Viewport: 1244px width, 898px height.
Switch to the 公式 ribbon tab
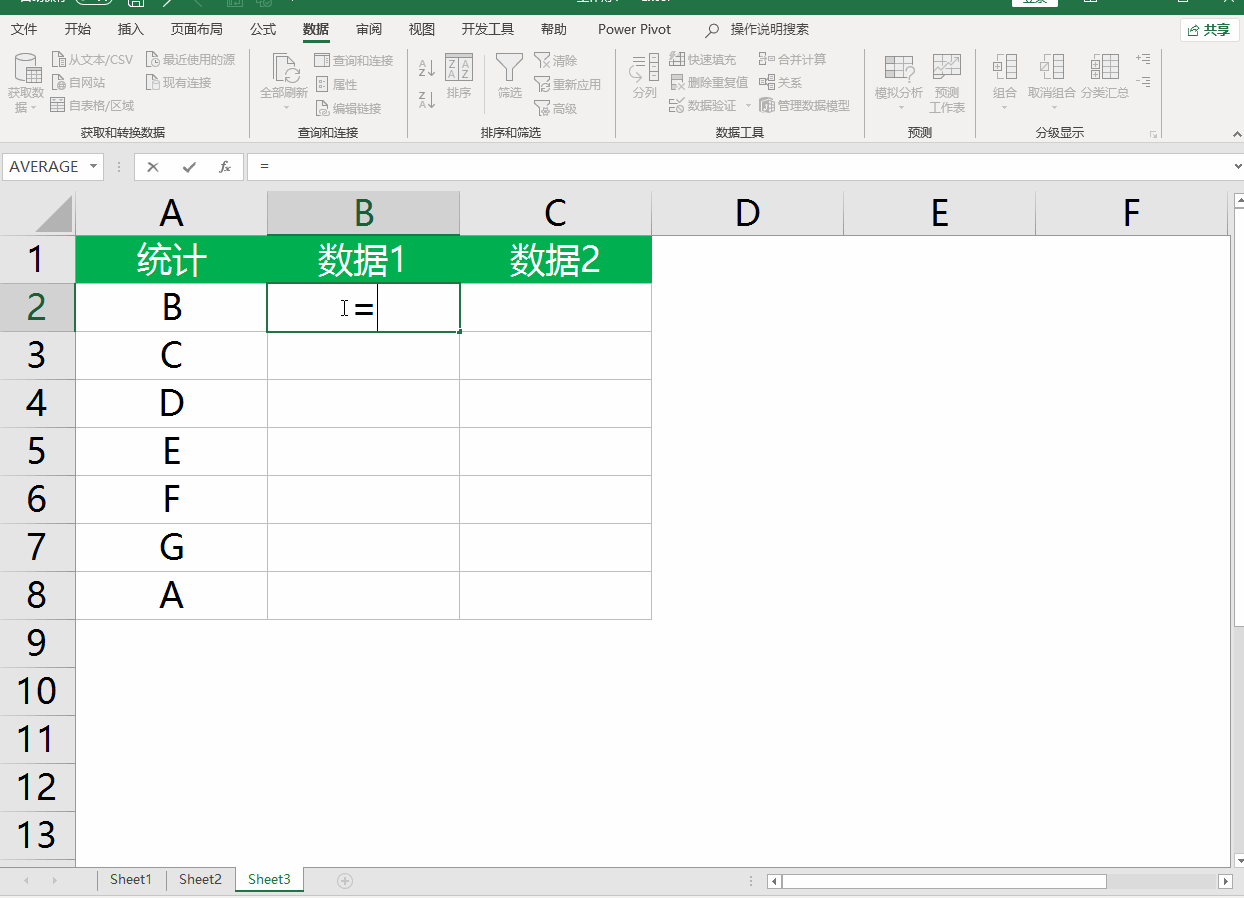coord(263,29)
